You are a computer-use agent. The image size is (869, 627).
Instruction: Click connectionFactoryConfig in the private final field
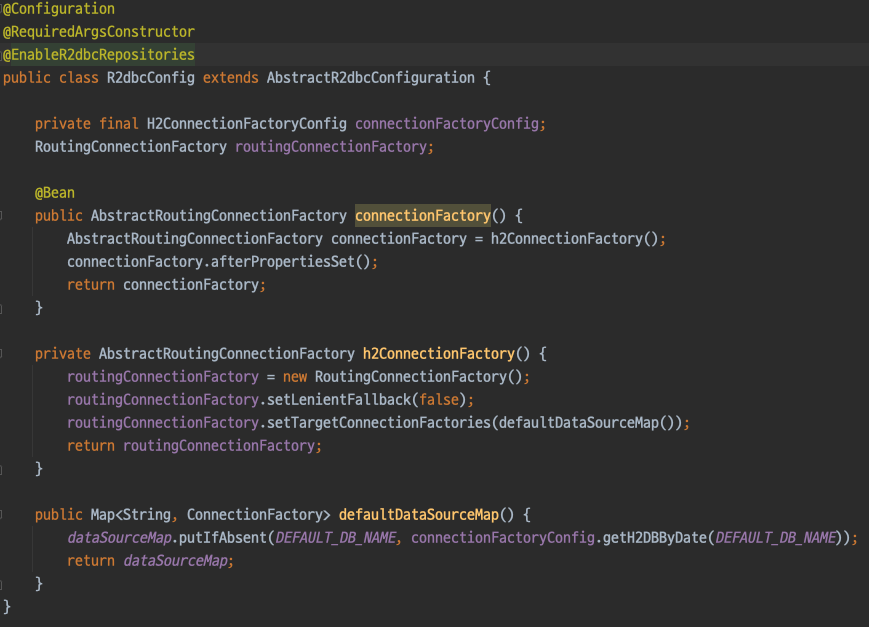[x=447, y=124]
